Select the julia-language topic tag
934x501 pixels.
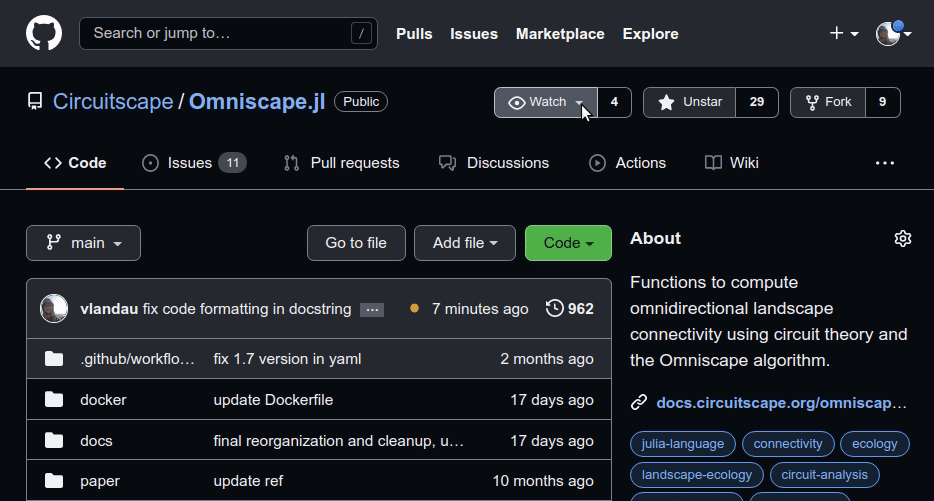(683, 444)
